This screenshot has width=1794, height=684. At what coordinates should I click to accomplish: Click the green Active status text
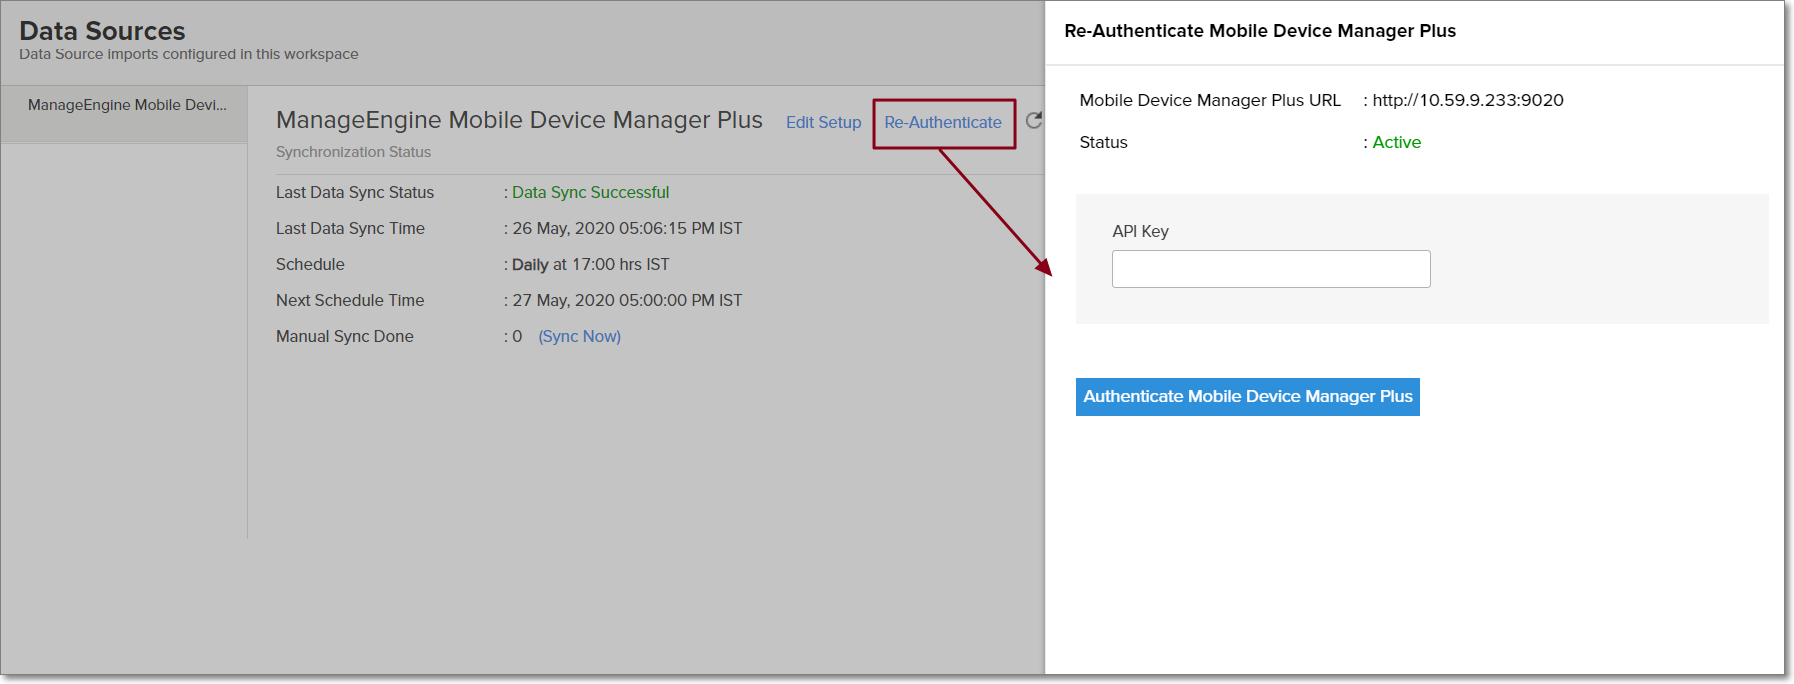(x=1396, y=142)
